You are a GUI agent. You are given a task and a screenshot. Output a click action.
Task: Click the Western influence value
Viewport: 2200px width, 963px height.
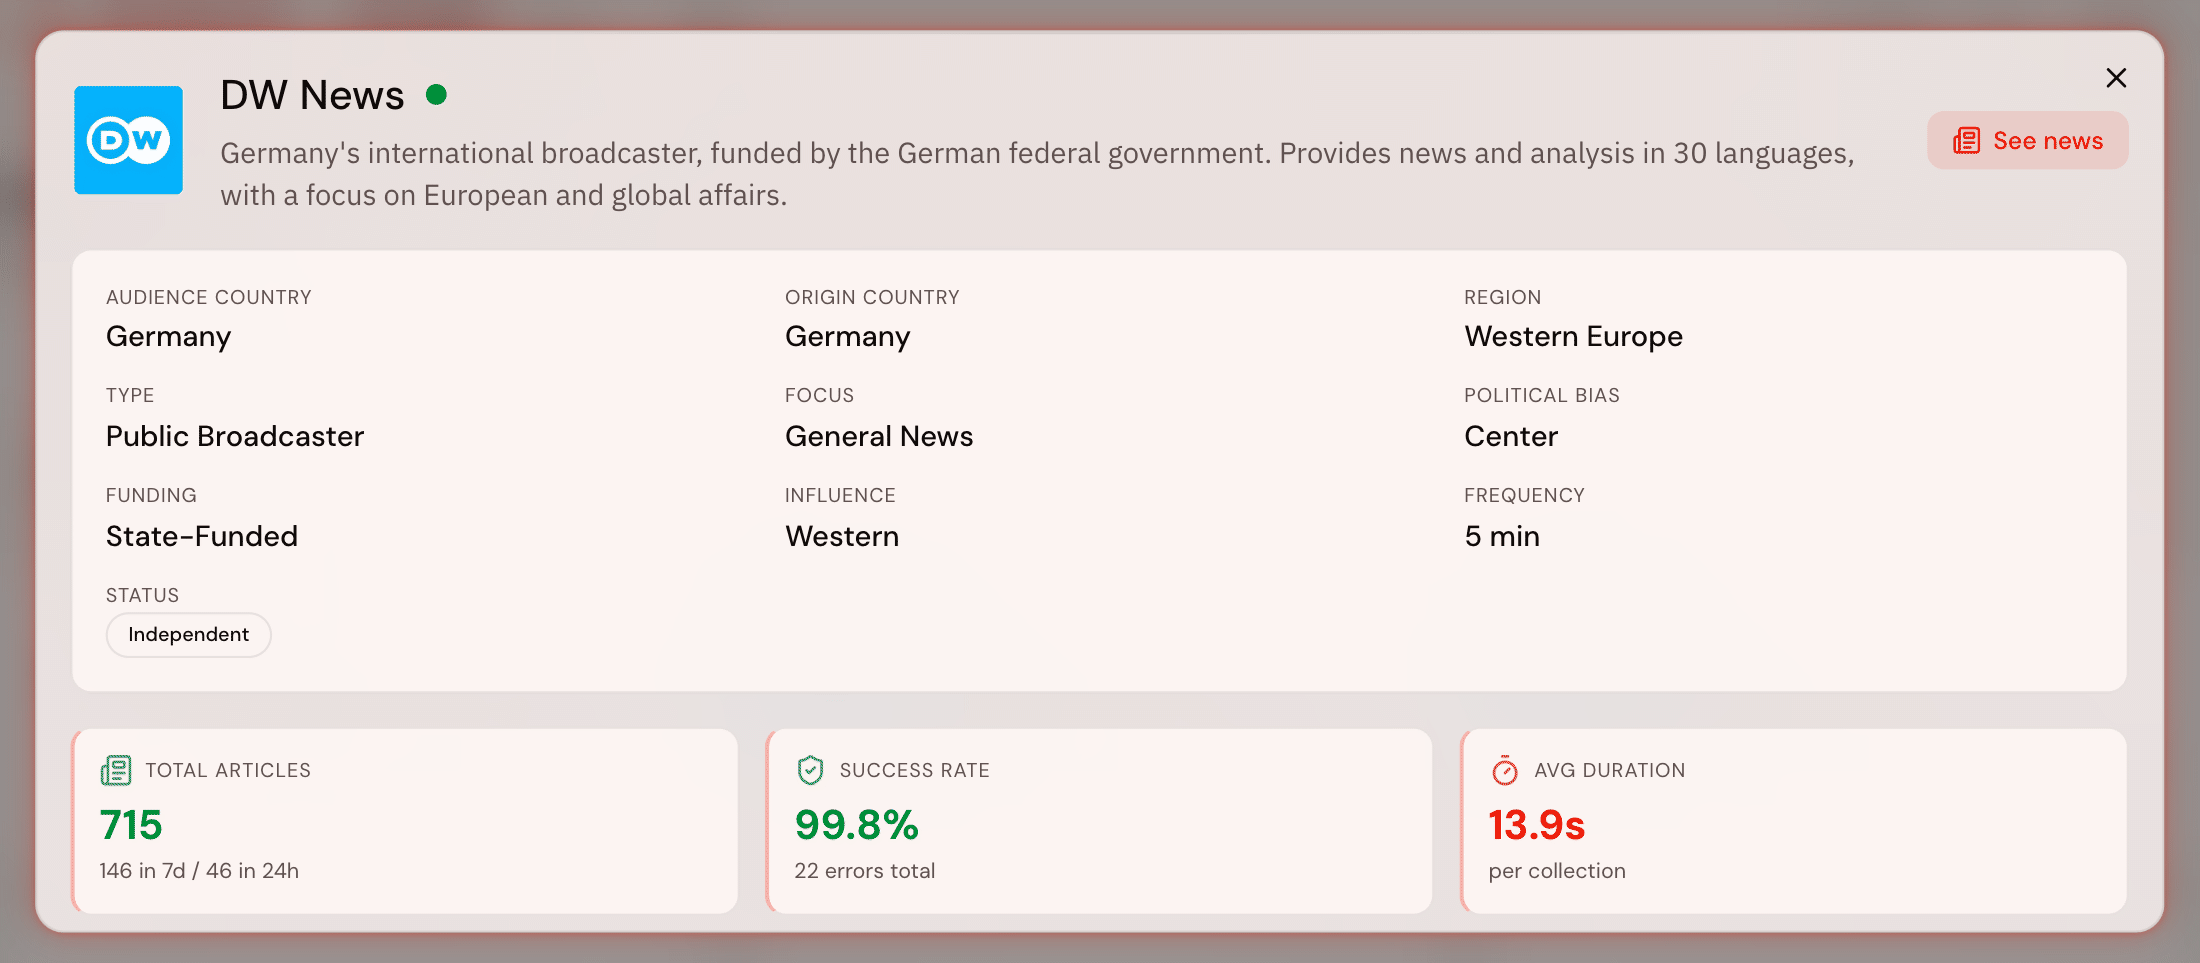click(x=842, y=537)
